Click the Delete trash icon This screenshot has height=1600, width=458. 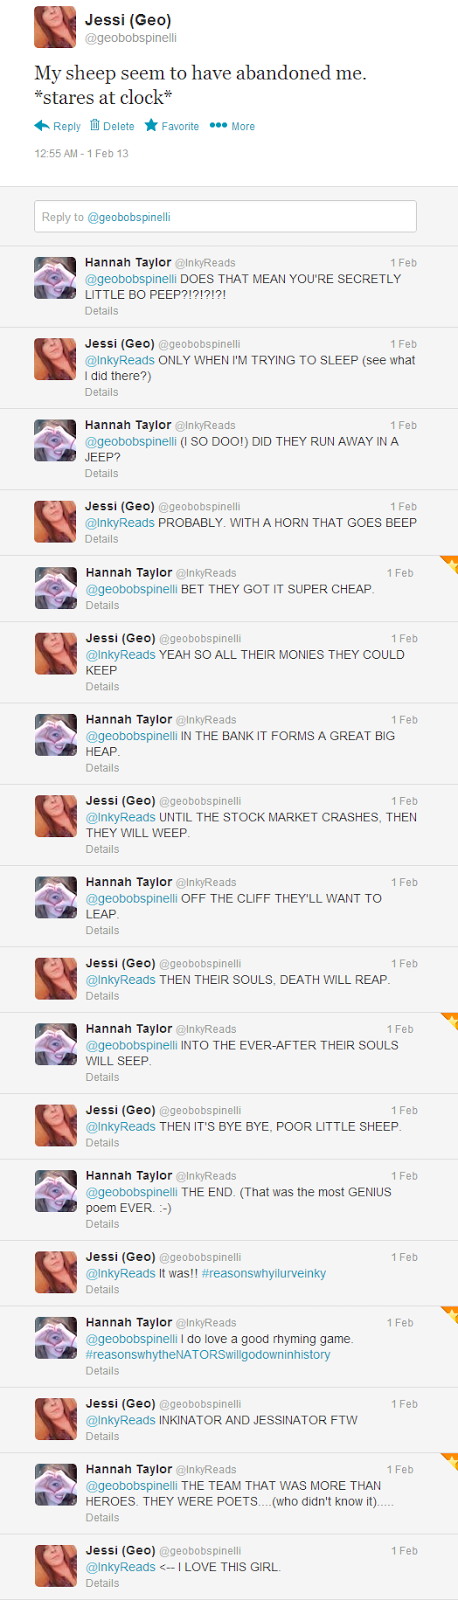(x=95, y=125)
